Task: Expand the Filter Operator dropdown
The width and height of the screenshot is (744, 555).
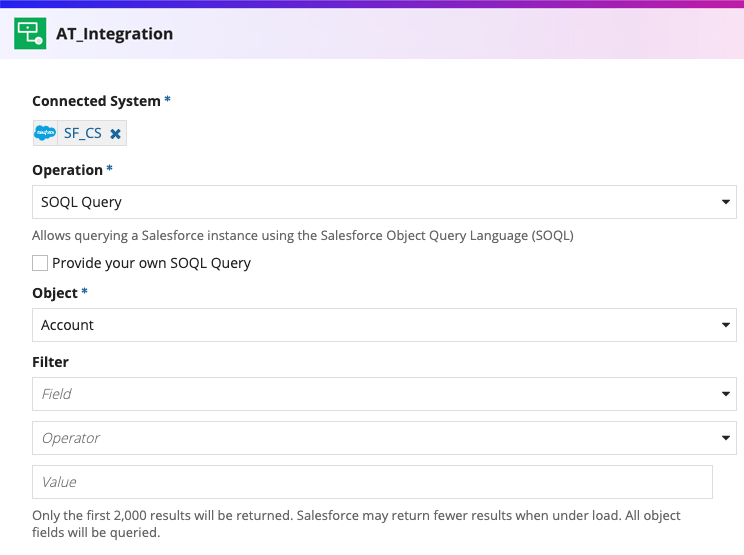Action: pyautogui.click(x=384, y=438)
